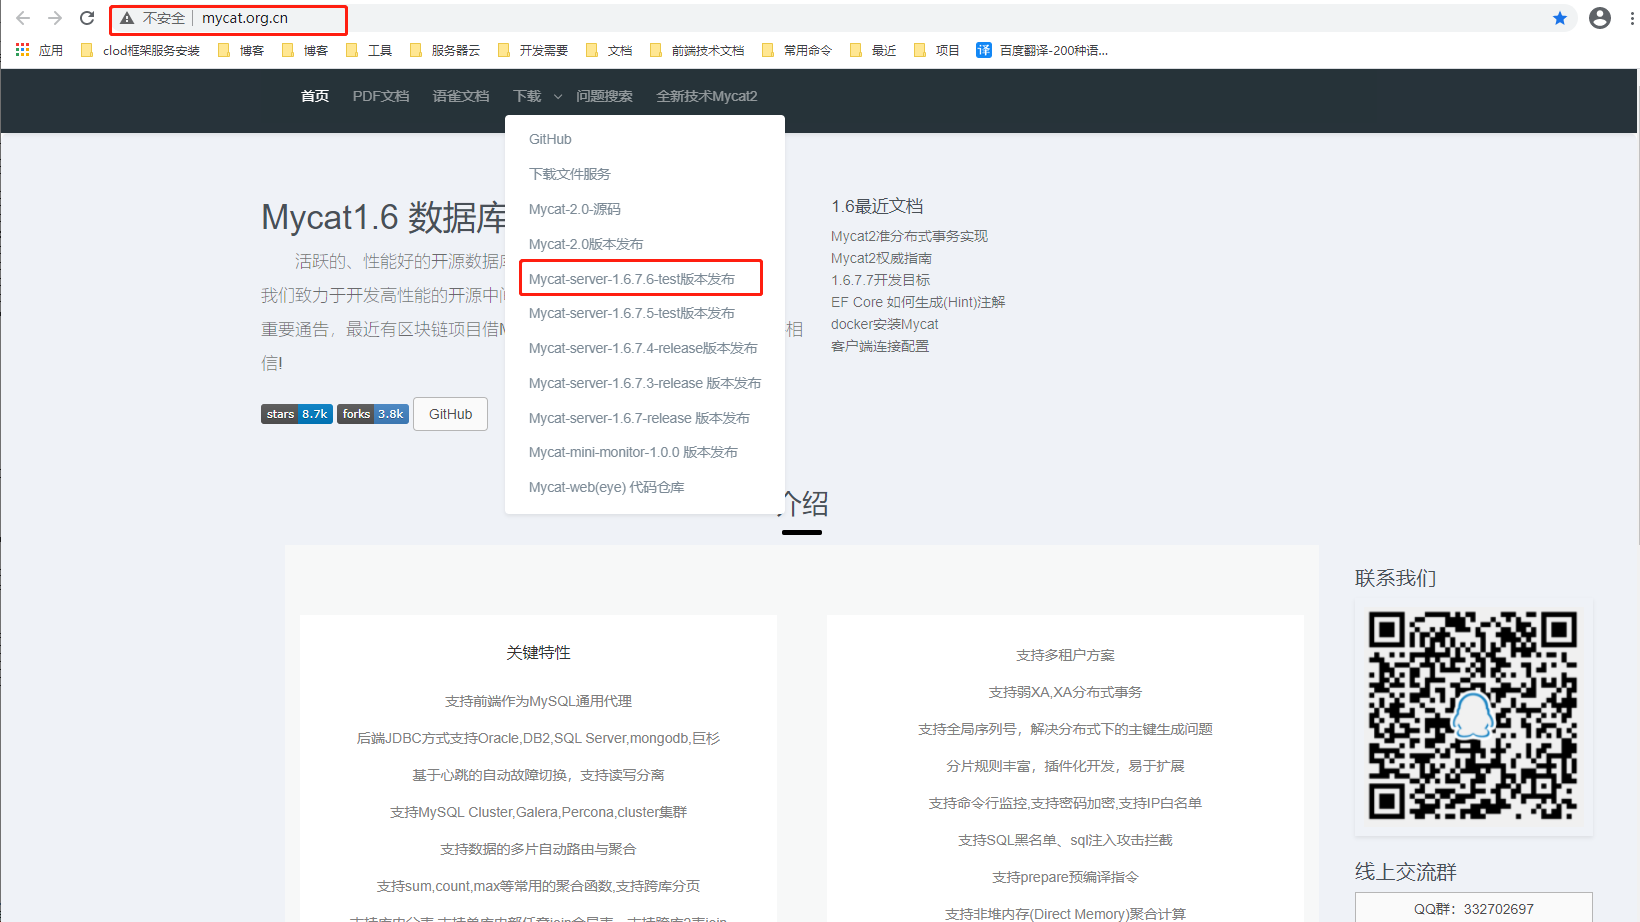Open PDF文档 in the navbar
The width and height of the screenshot is (1640, 922).
[381, 96]
